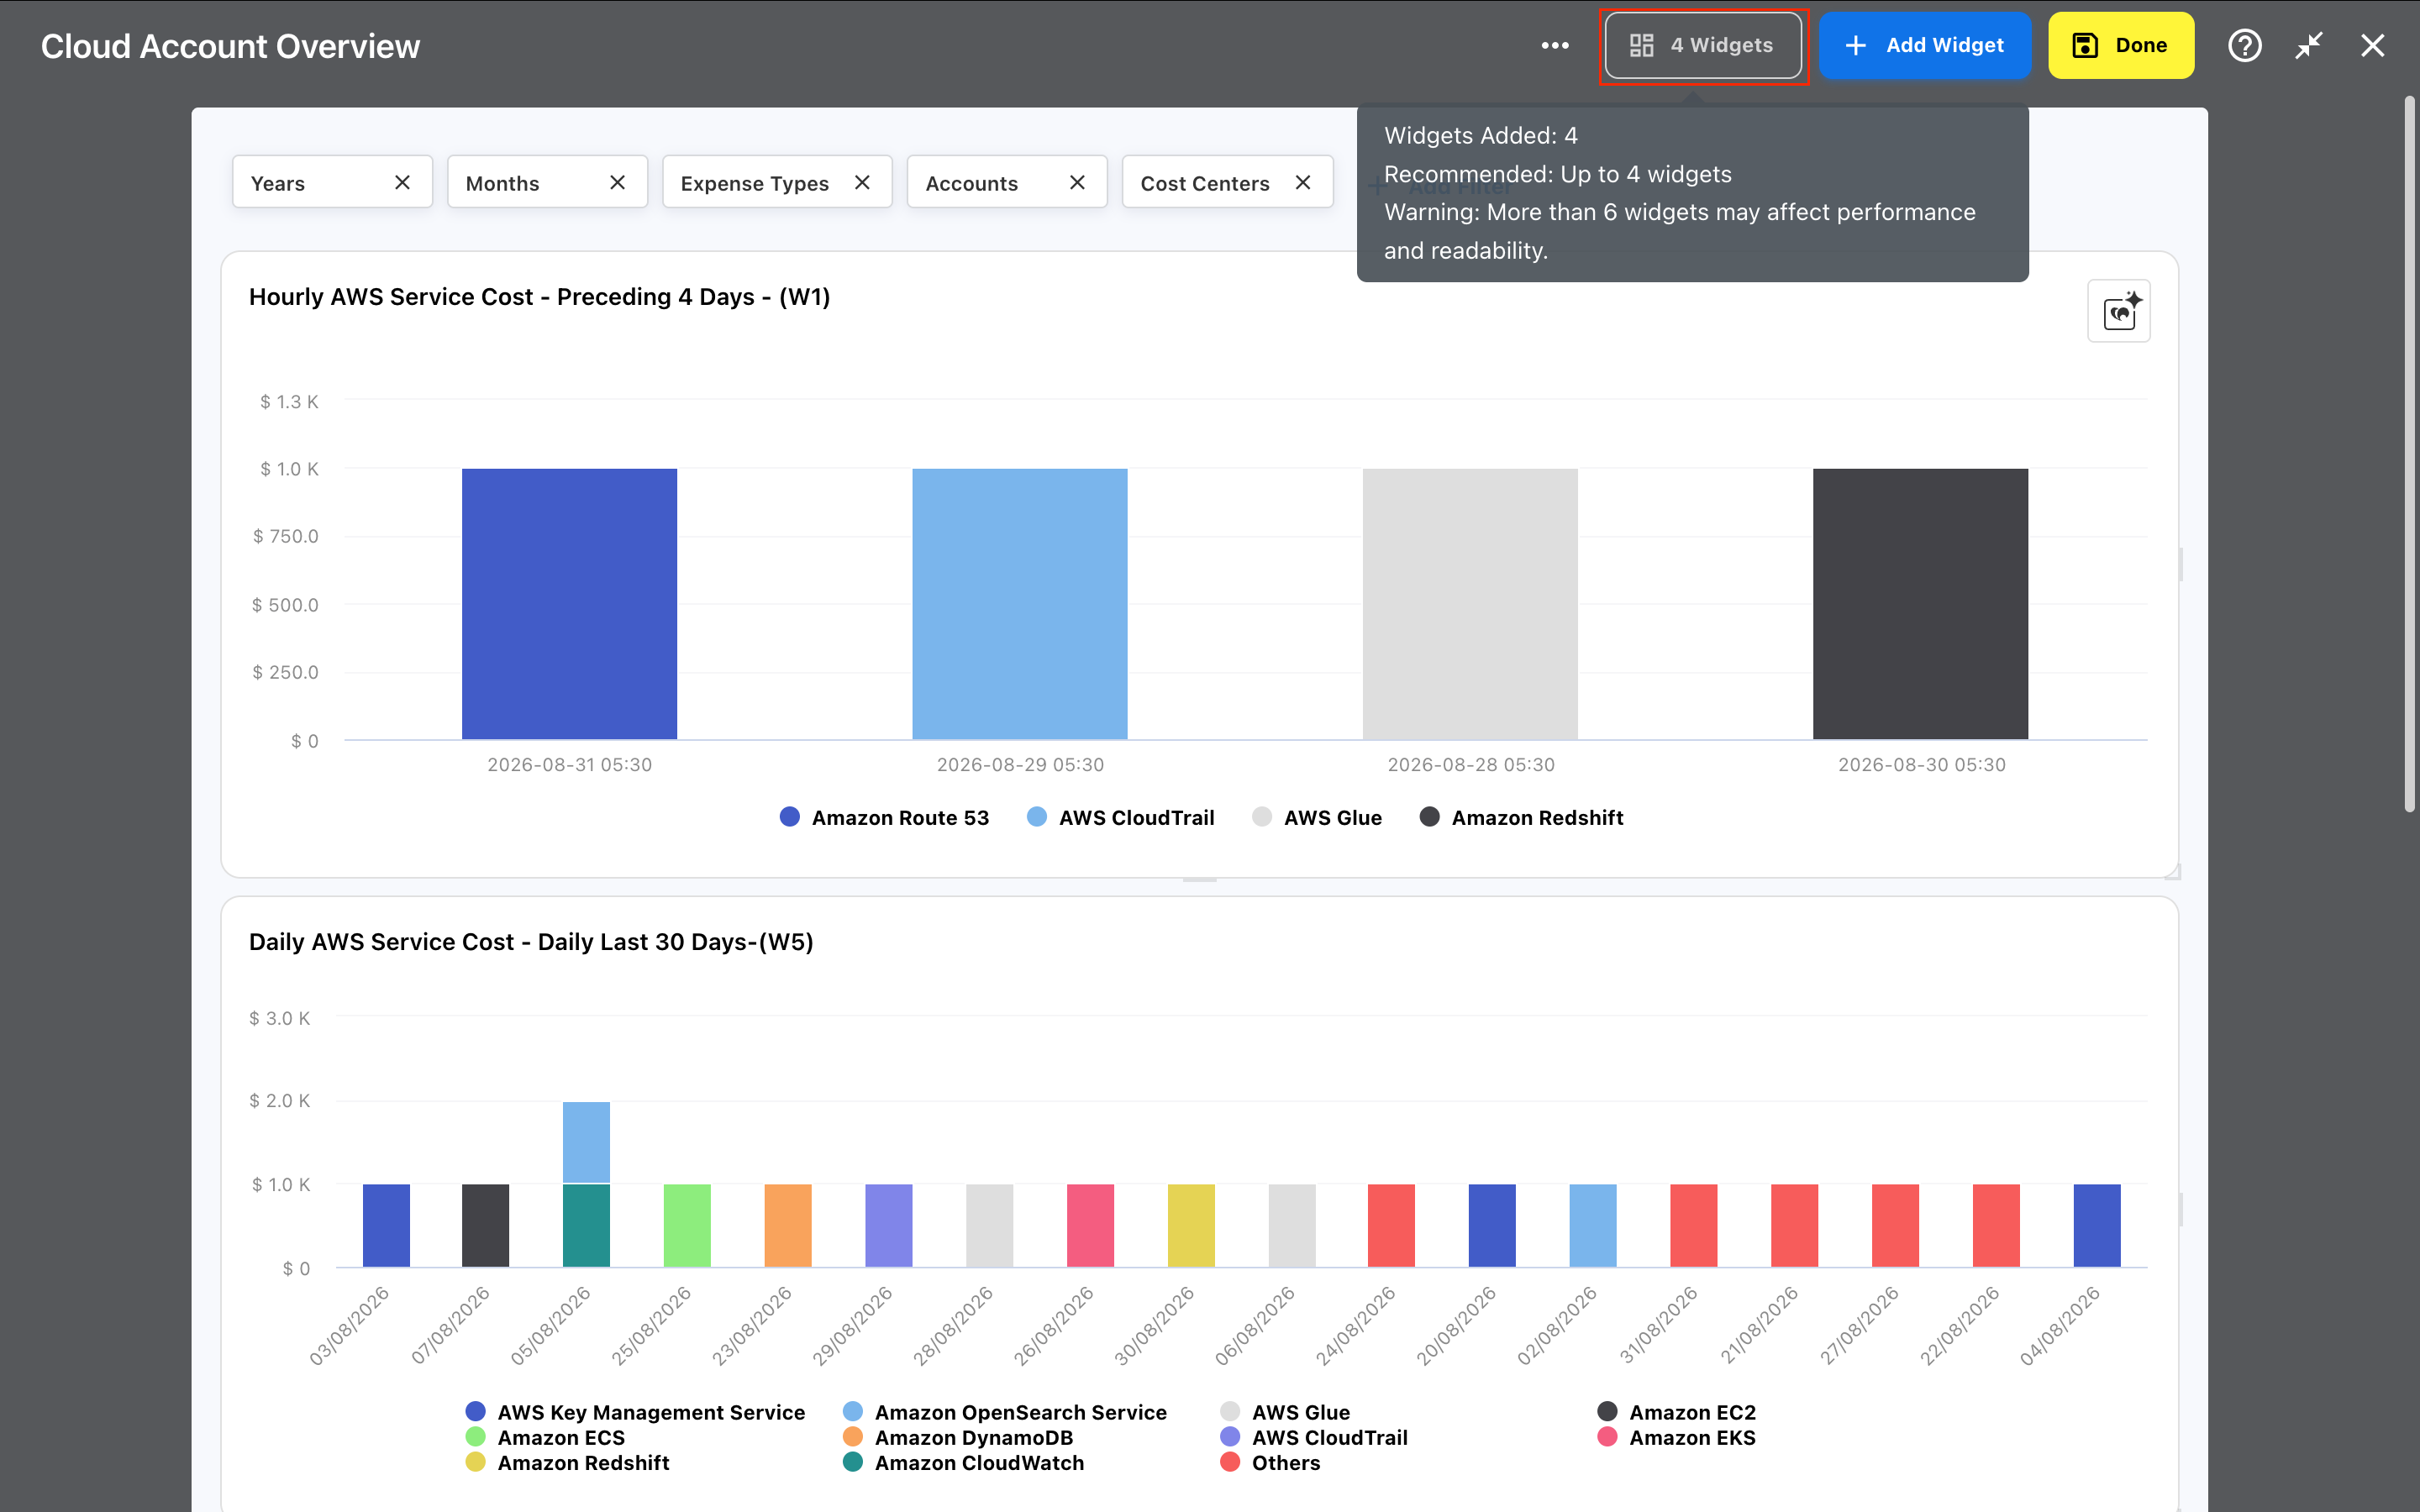
Task: Toggle AWS Key Management Service legend in W5
Action: click(635, 1411)
